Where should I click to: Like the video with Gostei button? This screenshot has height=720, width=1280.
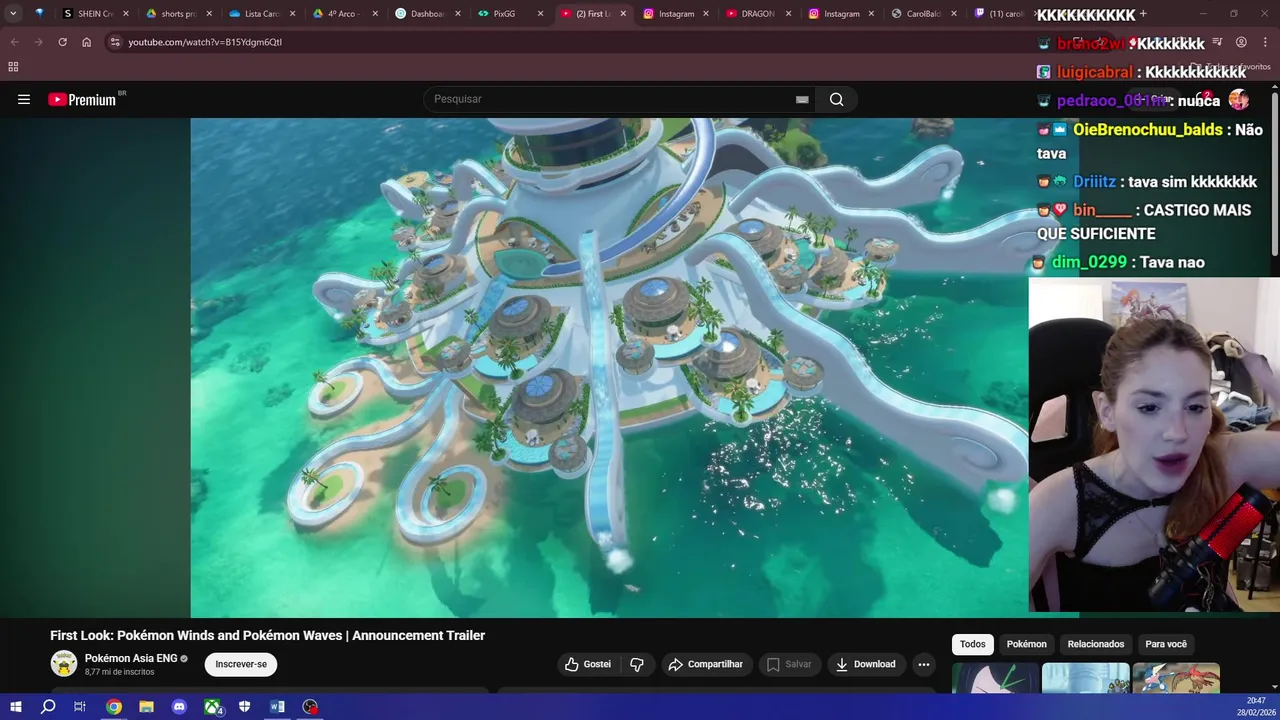[587, 664]
